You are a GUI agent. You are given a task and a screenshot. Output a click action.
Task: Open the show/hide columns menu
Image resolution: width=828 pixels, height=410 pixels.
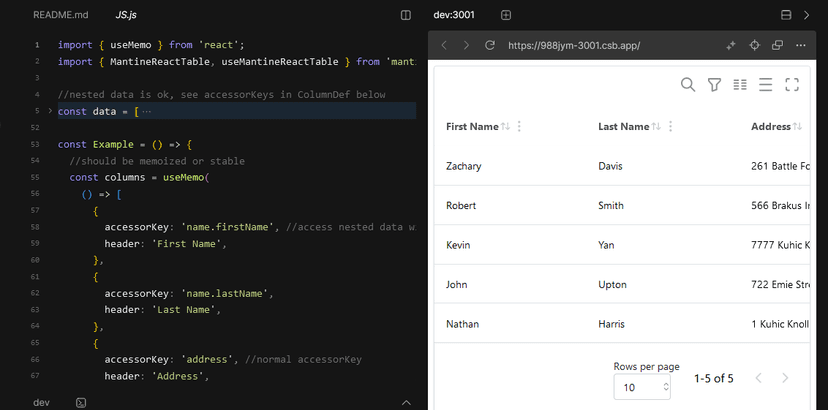point(740,85)
